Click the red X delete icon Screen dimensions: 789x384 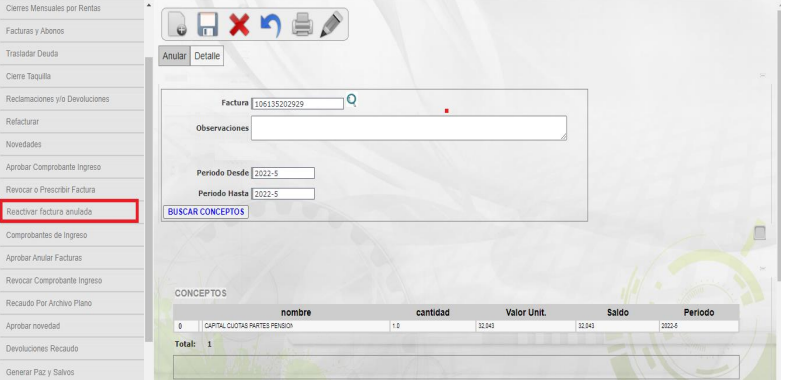point(239,24)
